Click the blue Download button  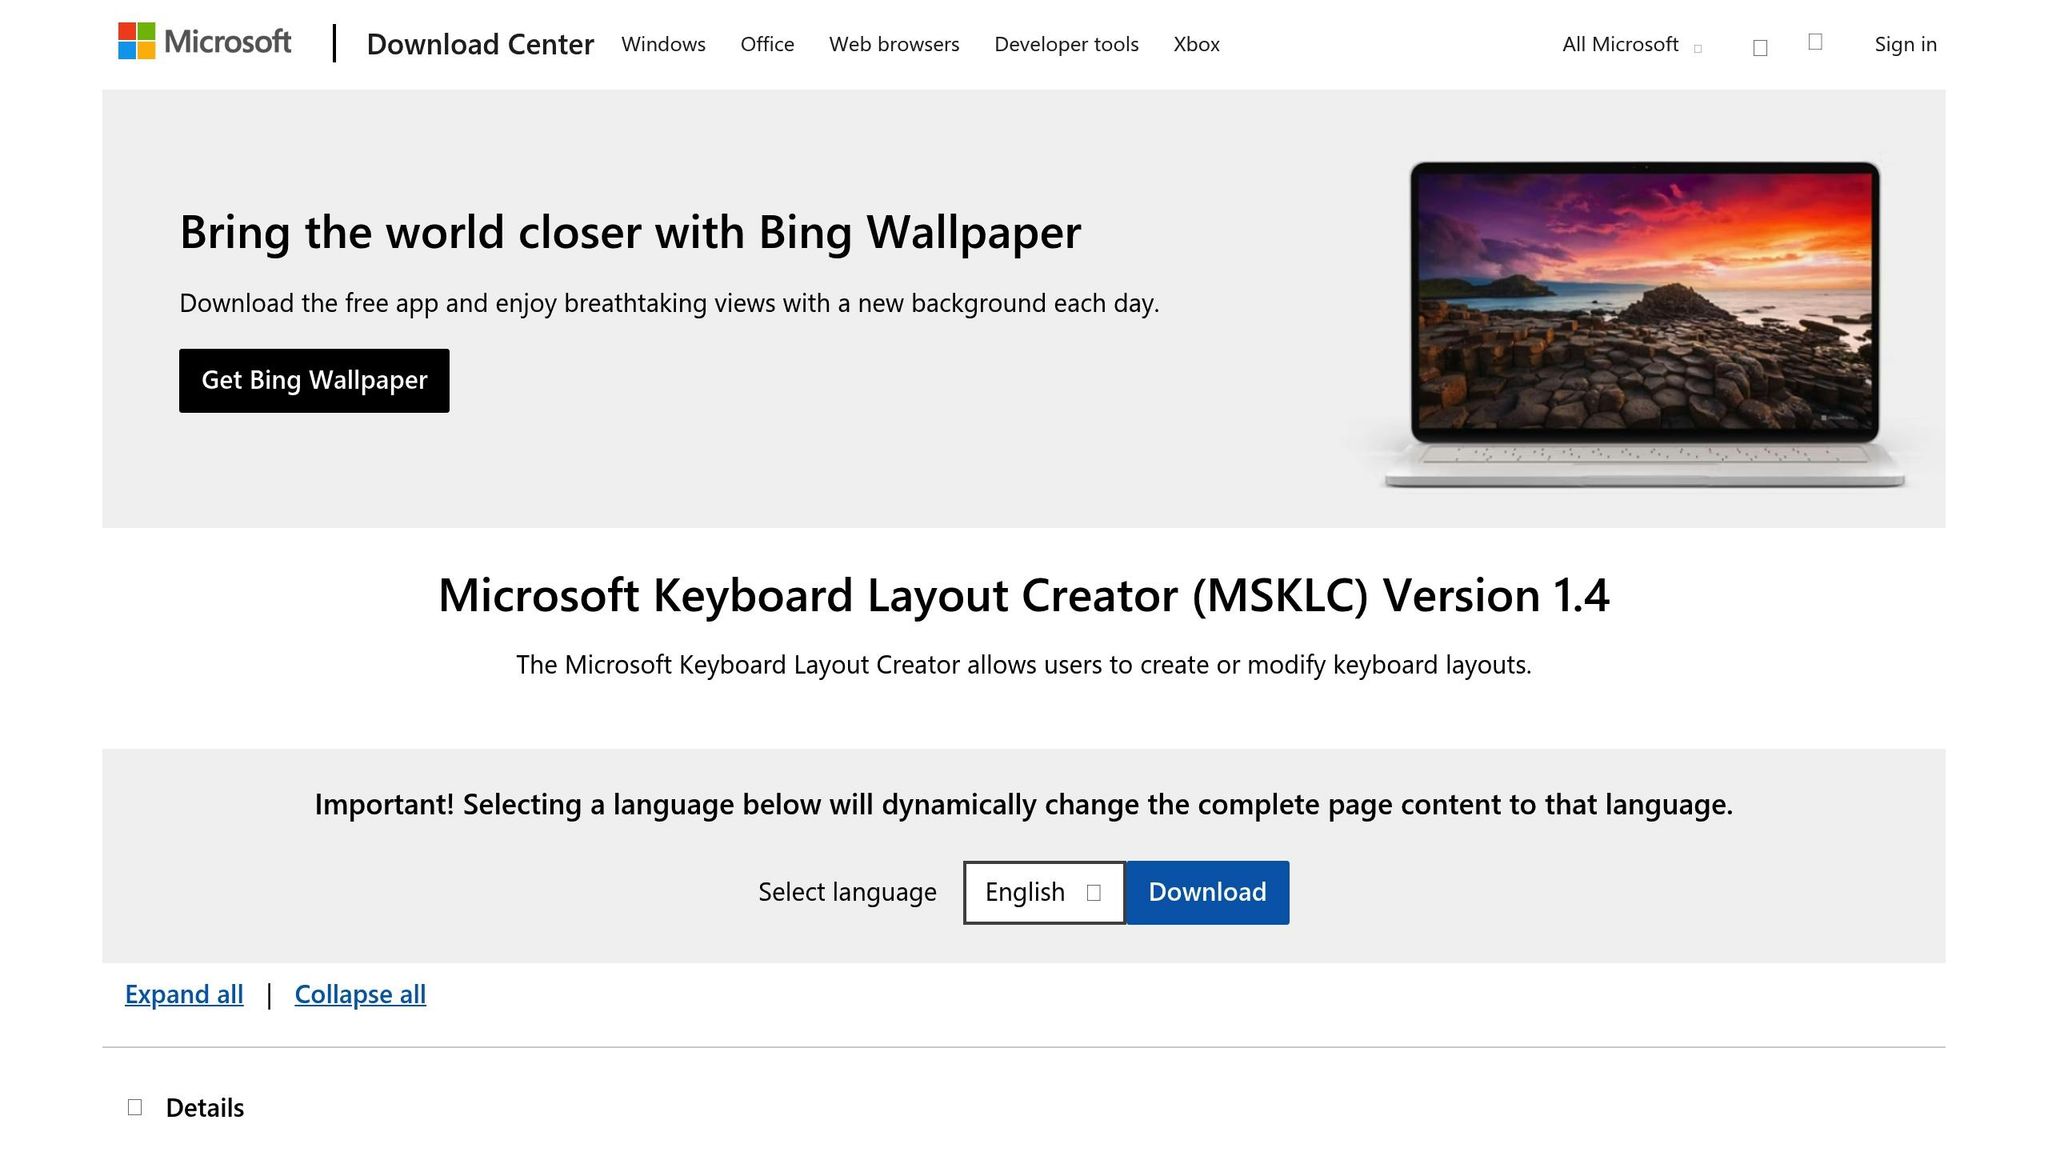1207,892
